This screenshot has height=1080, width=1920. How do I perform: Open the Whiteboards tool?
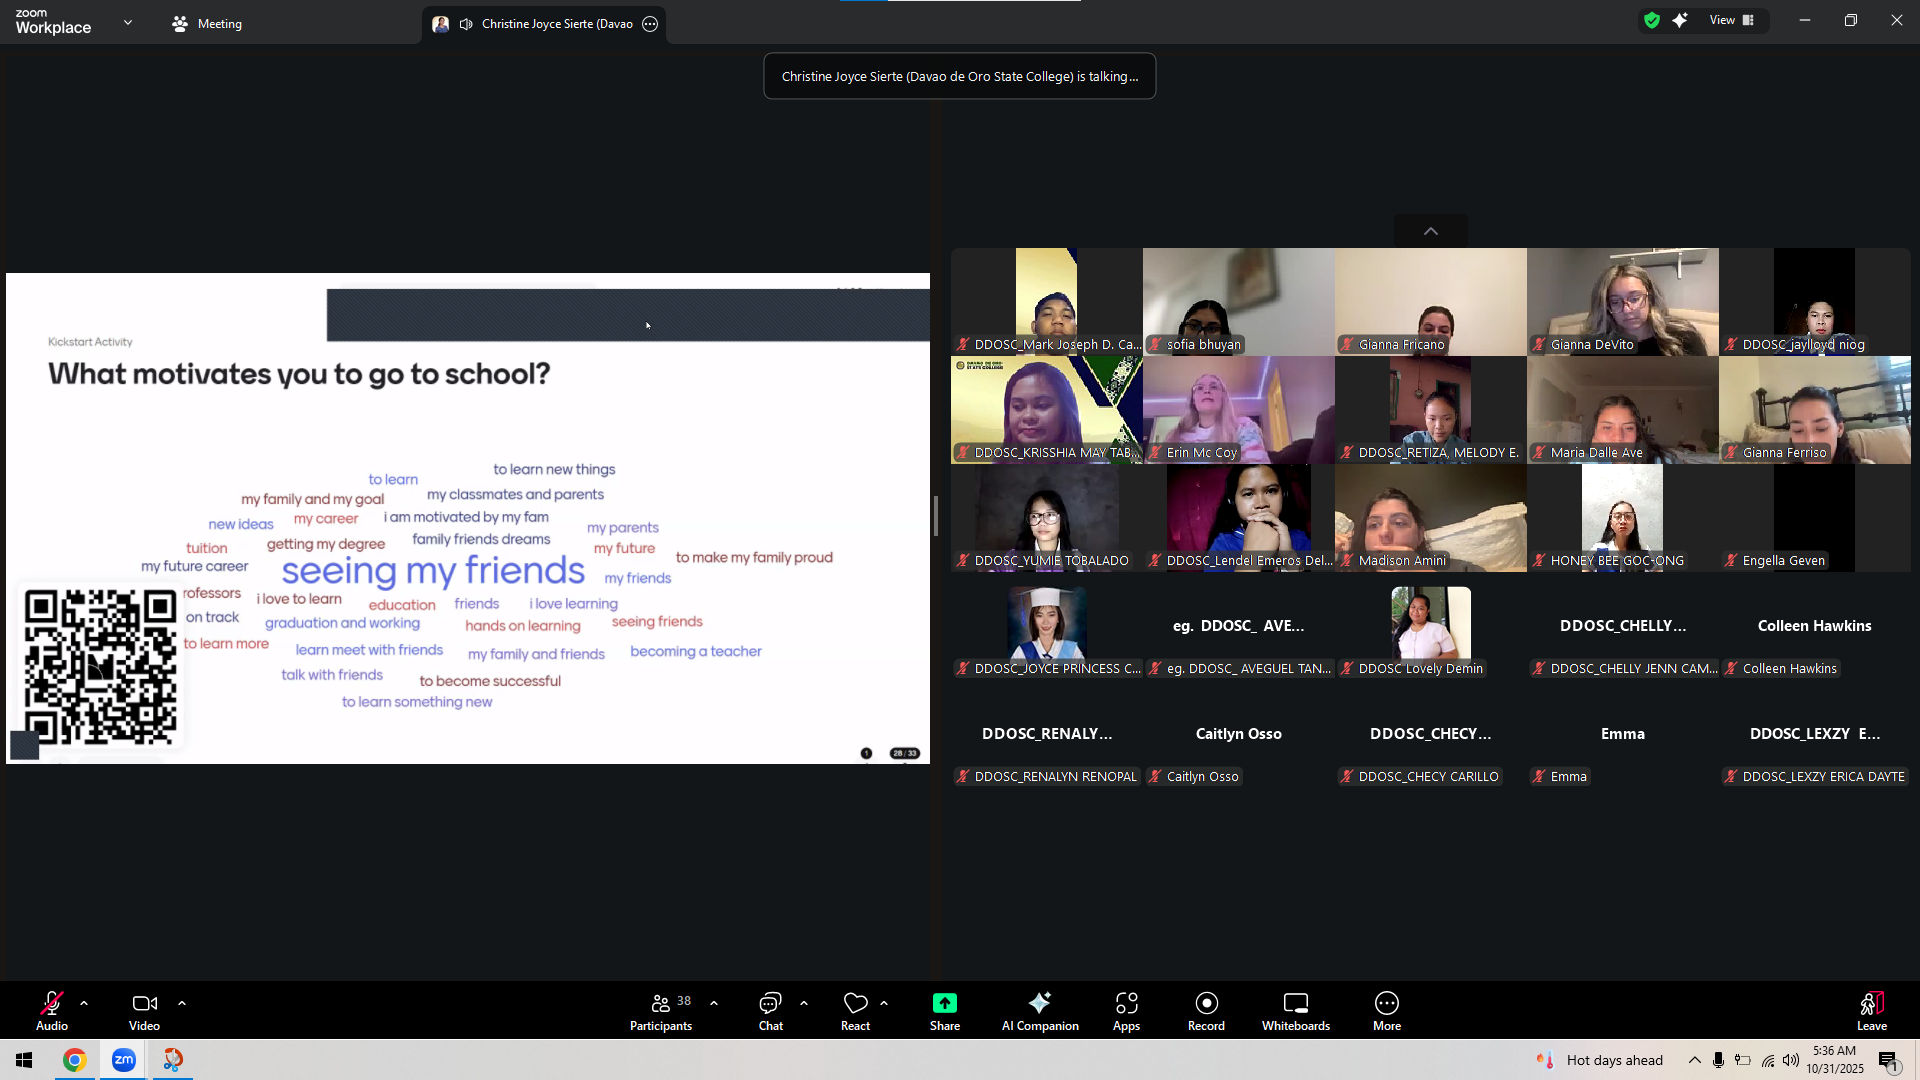point(1295,1010)
